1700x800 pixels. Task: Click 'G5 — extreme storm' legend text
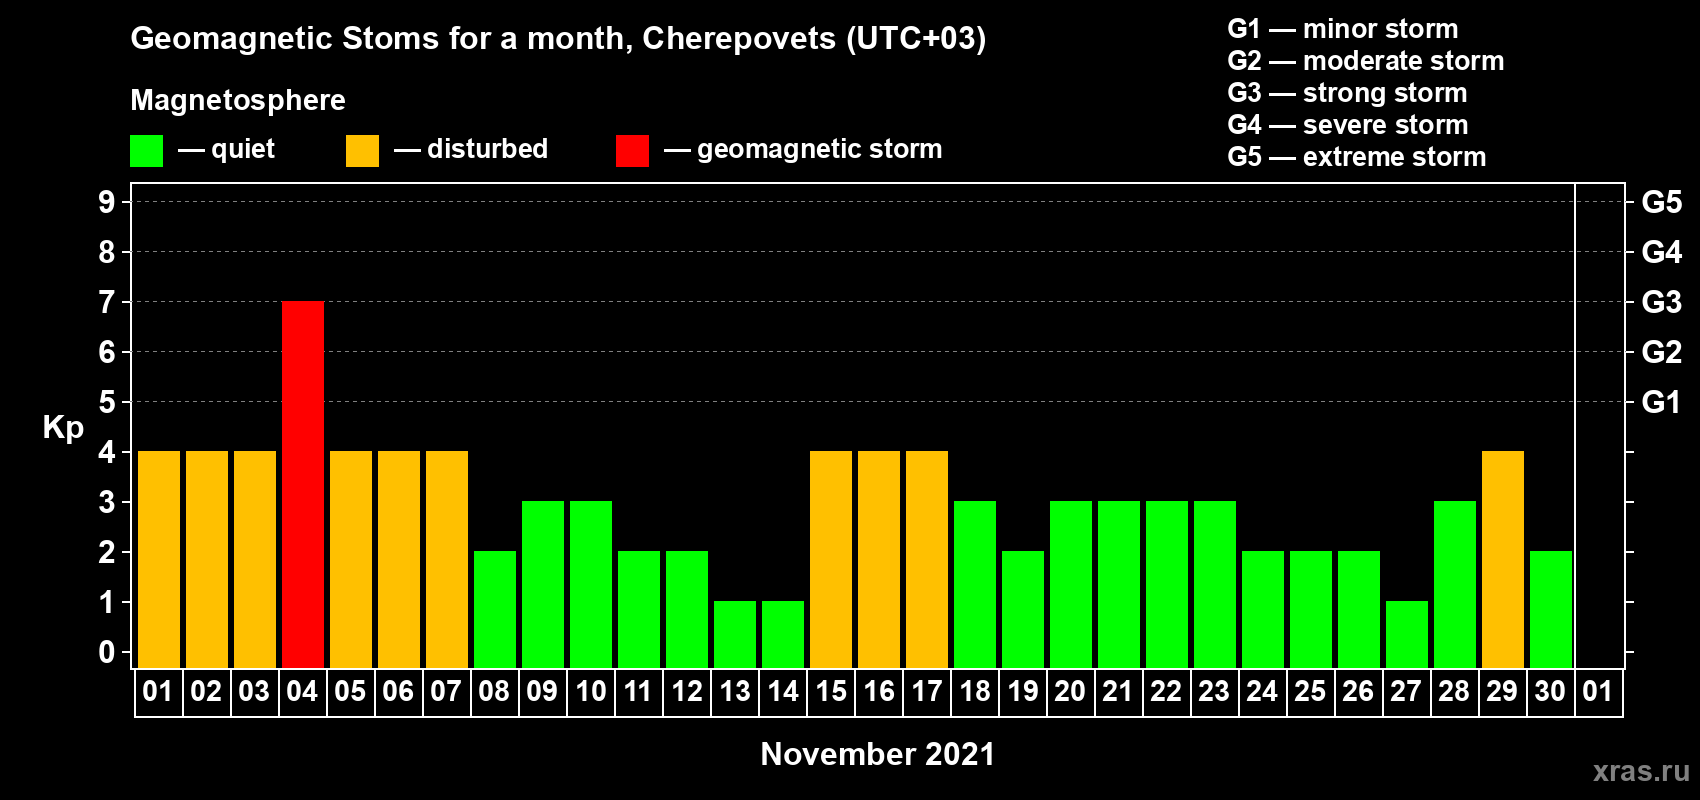coord(1357,157)
